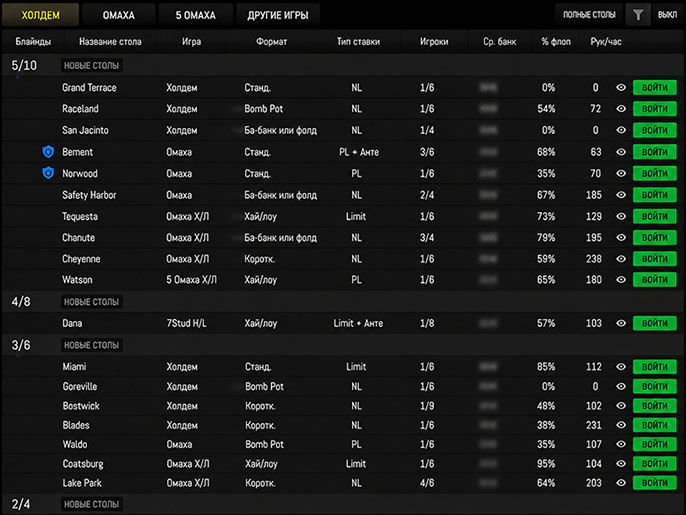This screenshot has height=515, width=686.
Task: Click the eye icon for Cheyenne
Action: (621, 259)
